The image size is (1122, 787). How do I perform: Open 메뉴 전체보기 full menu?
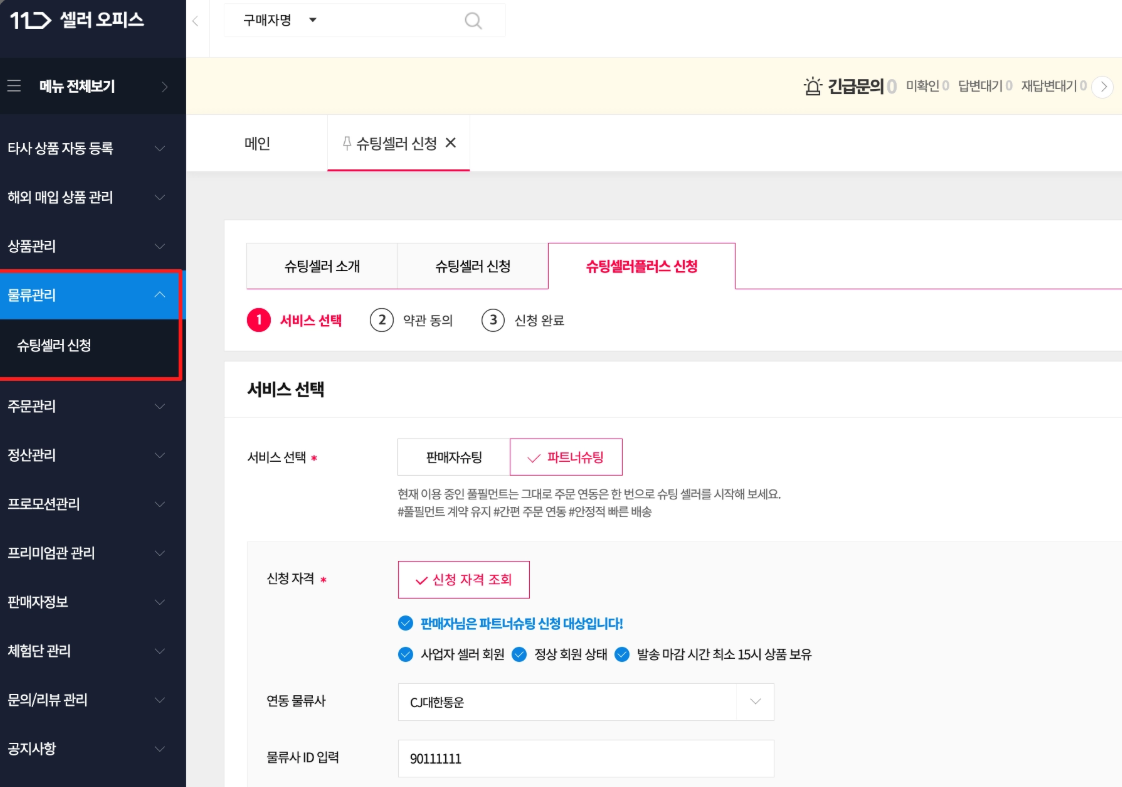(93, 86)
